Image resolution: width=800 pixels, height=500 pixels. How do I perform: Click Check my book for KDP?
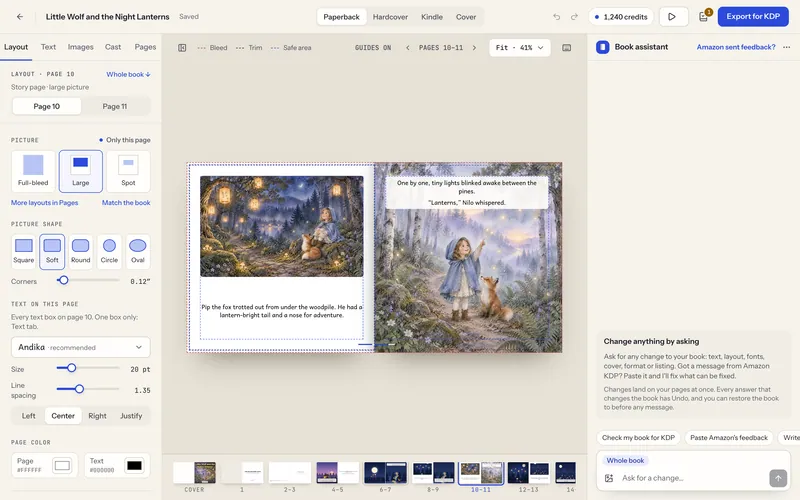[x=638, y=438]
